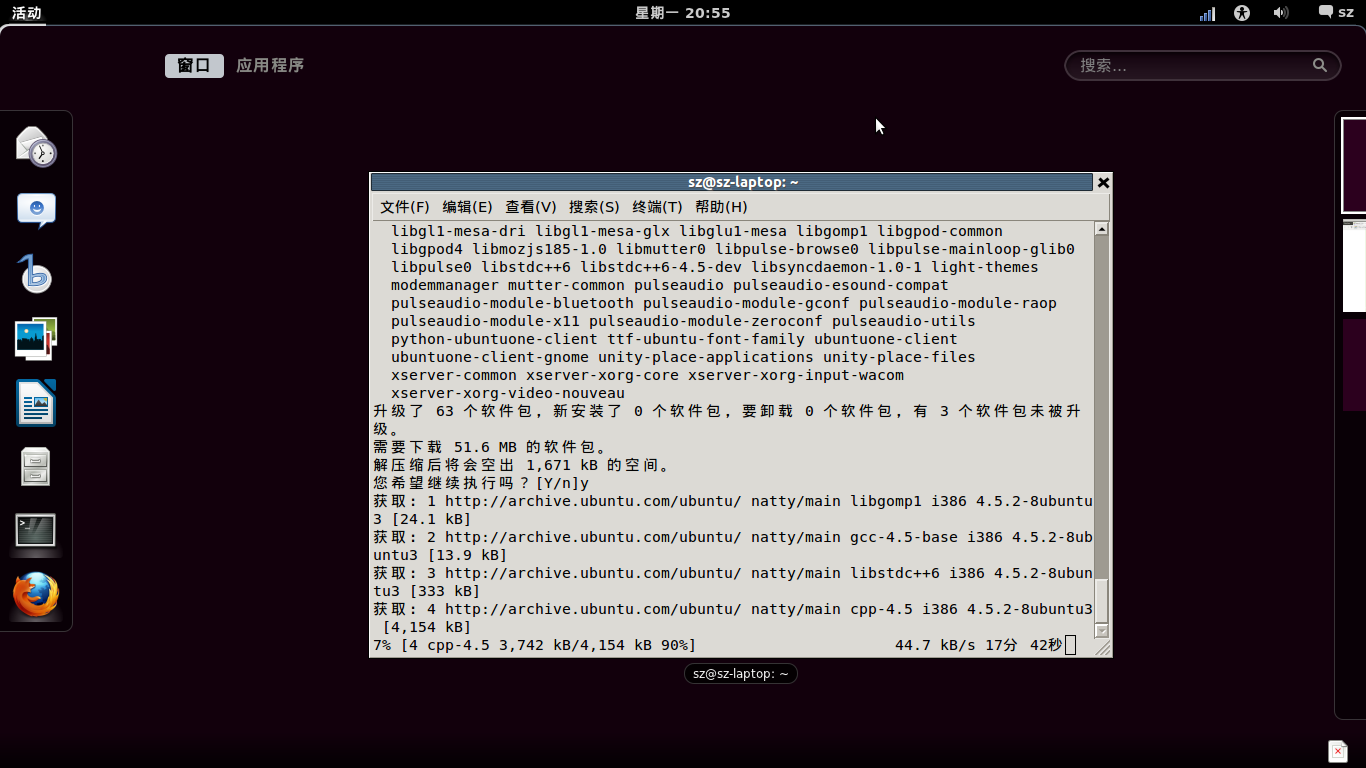Launch Shotwell photo manager from dash
1366x768 pixels.
(x=36, y=339)
